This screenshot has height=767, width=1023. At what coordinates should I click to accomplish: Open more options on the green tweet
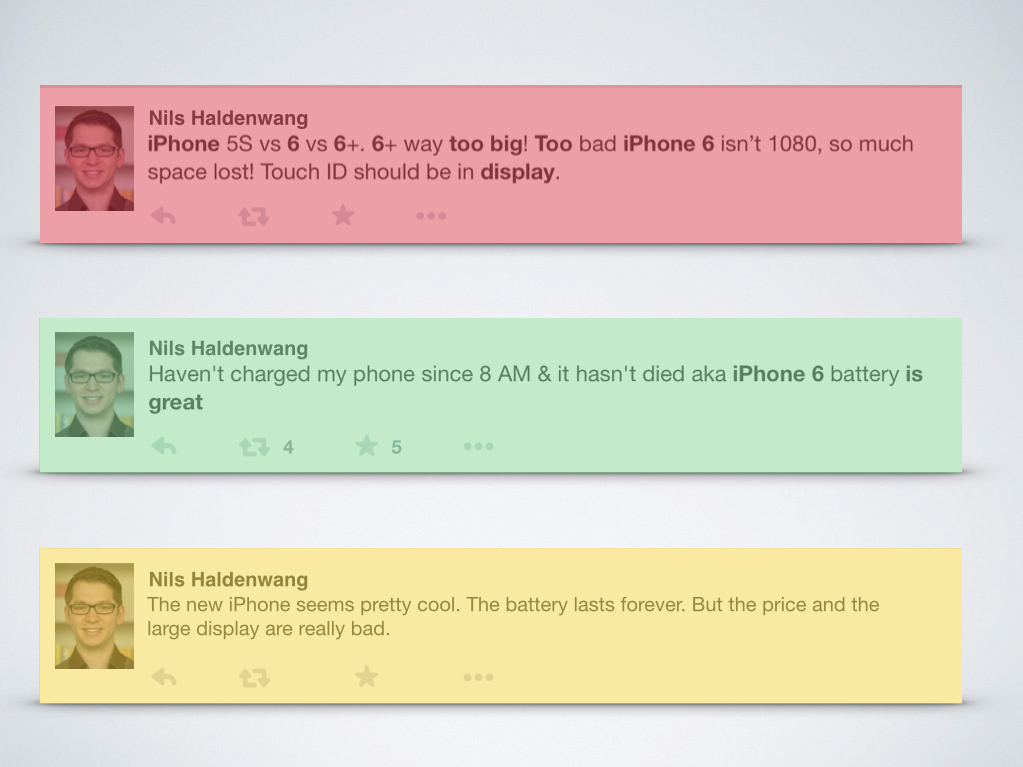[x=478, y=447]
